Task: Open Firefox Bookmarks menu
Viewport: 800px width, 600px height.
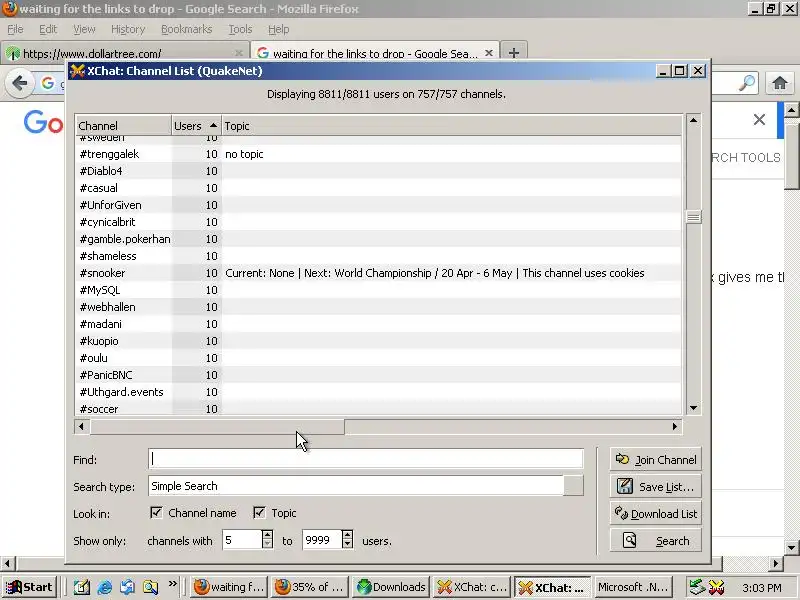Action: click(x=187, y=29)
